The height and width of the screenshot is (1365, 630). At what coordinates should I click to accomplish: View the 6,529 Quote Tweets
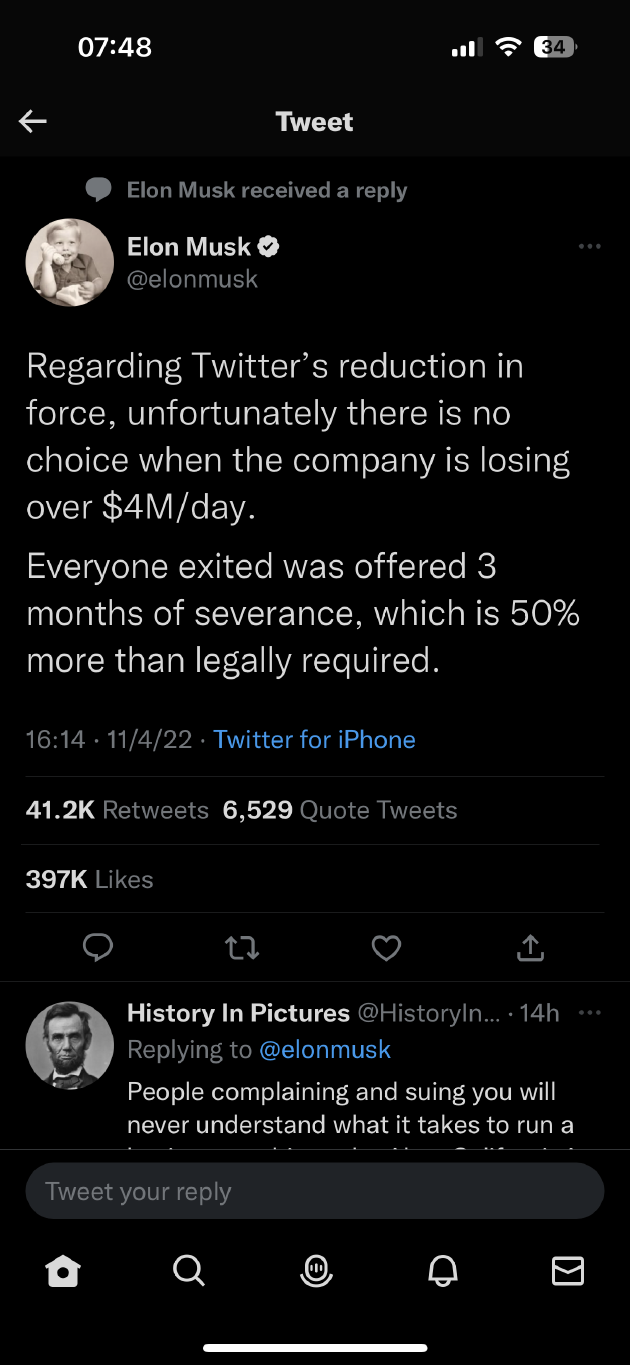tap(340, 810)
